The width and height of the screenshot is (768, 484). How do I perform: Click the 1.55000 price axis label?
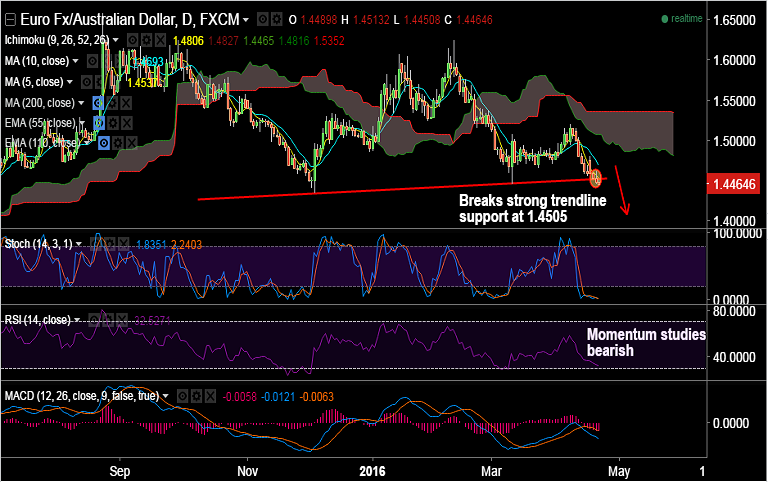(734, 101)
